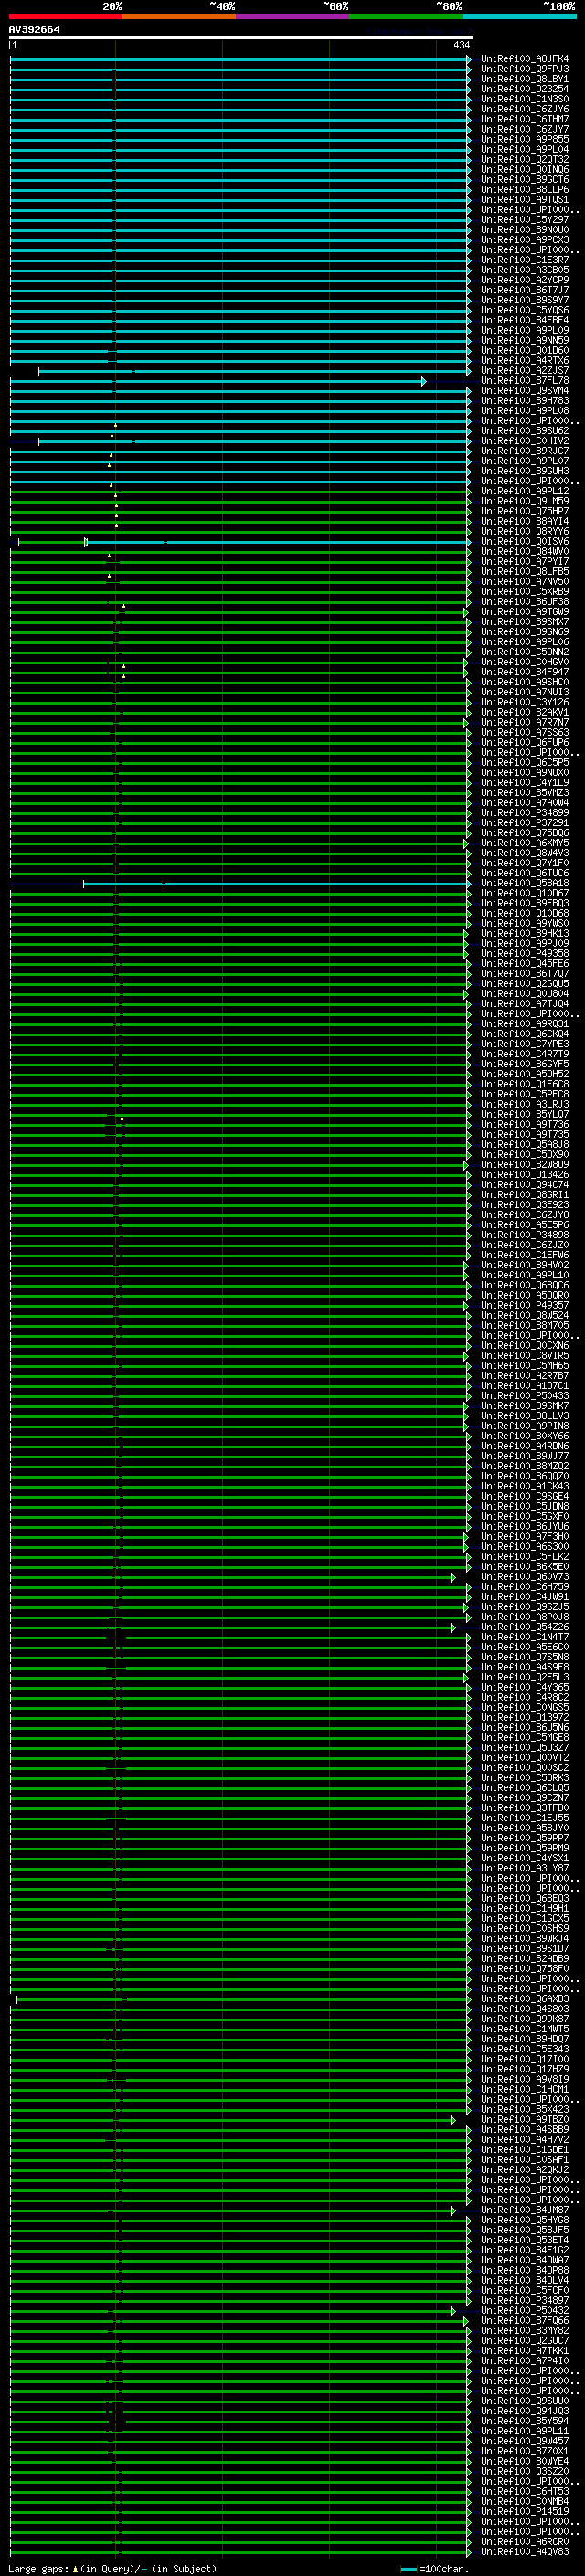This screenshot has width=585, height=2576.
Task: Click UniRef100_C5Y297 label
Action: click(525, 220)
